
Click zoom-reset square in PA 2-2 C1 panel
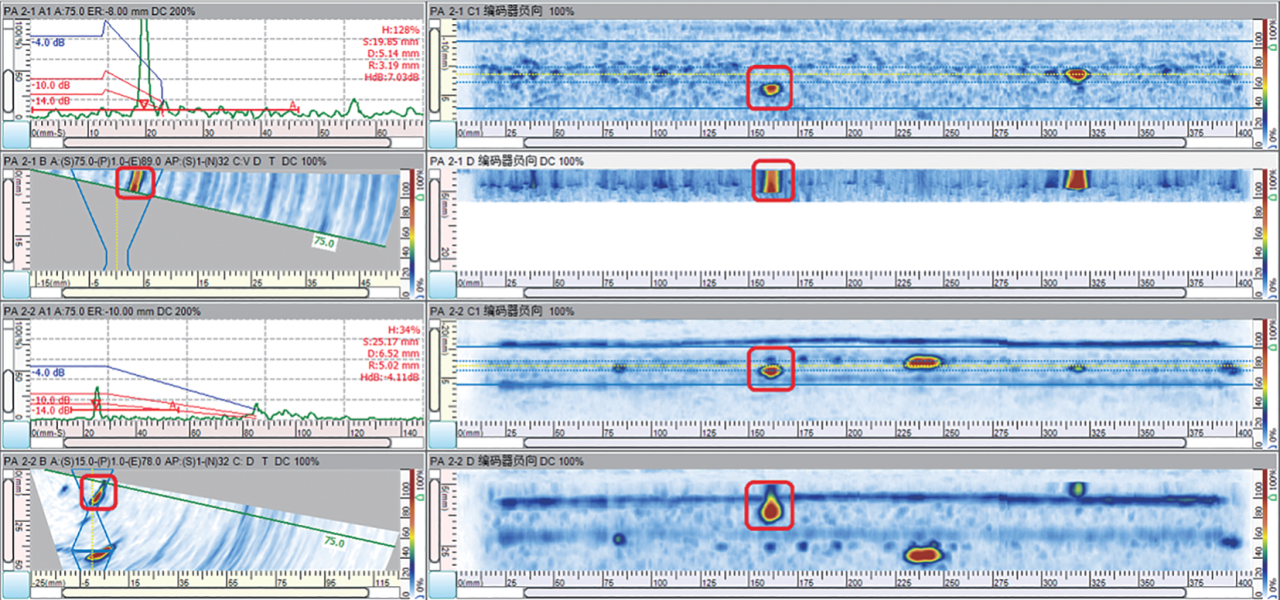[441, 436]
